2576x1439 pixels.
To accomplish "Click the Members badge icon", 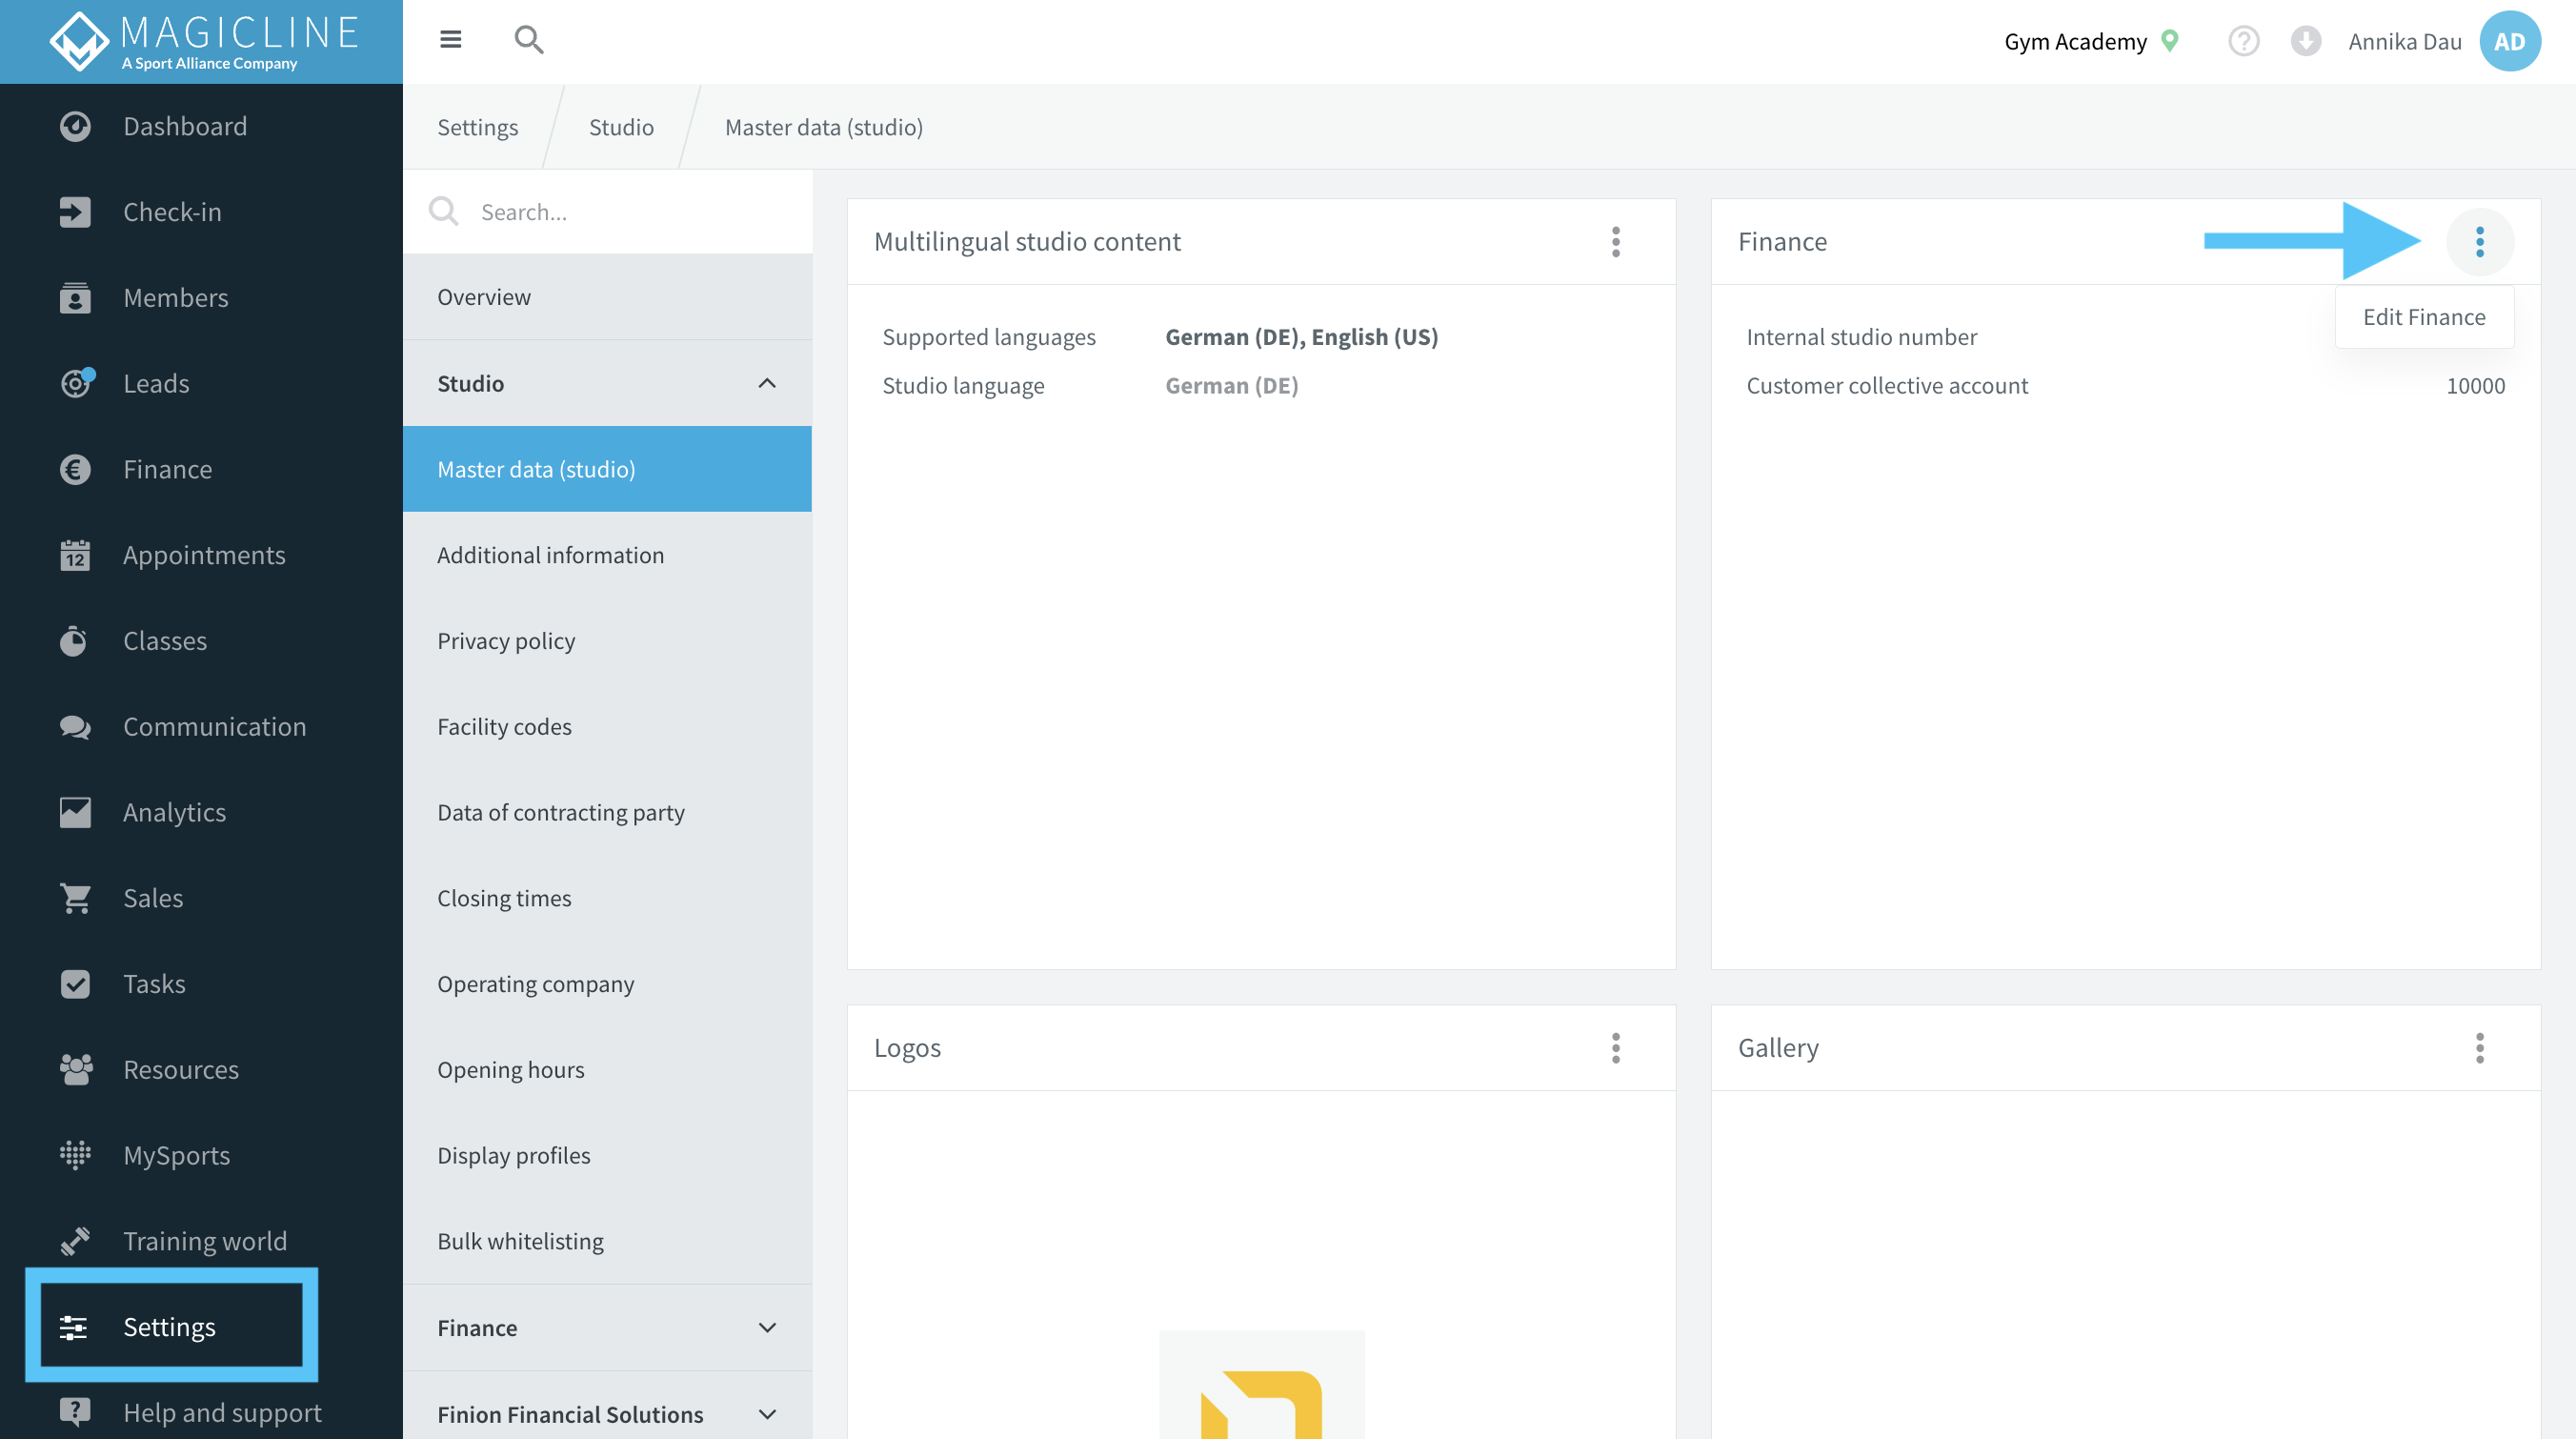I will pos(75,298).
